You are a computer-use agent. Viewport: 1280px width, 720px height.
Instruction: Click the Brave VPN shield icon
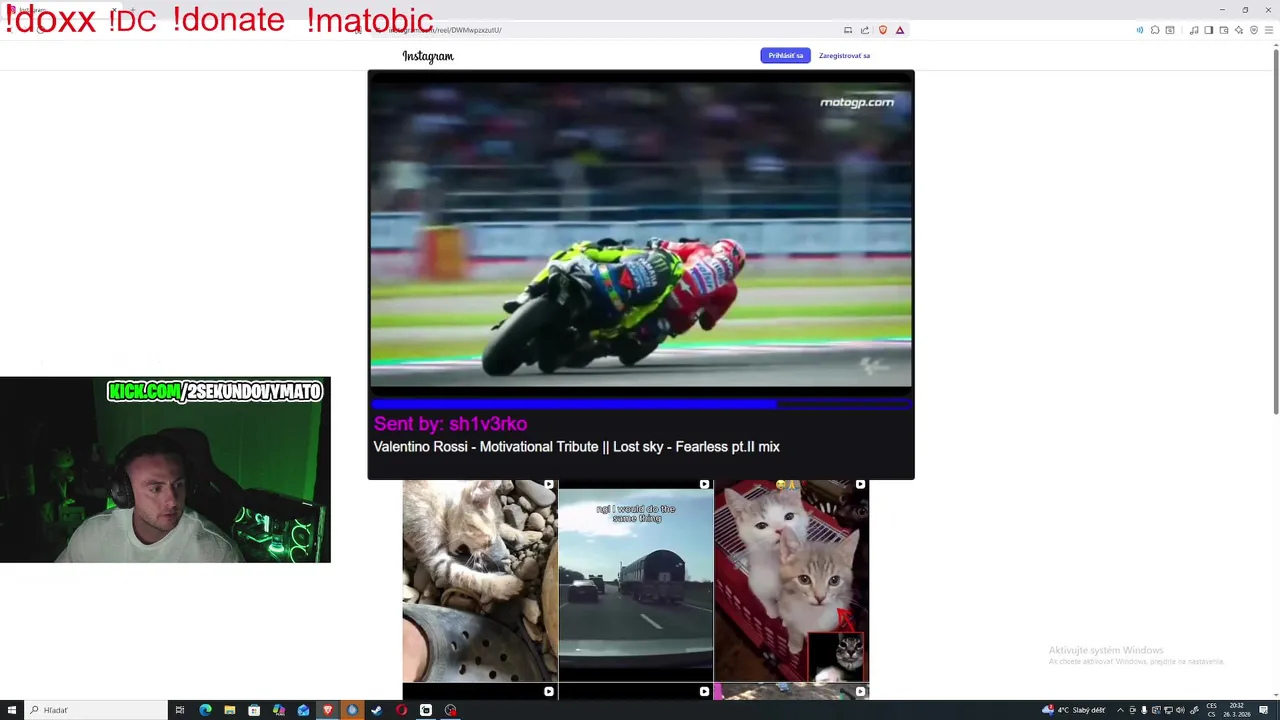tap(1254, 30)
